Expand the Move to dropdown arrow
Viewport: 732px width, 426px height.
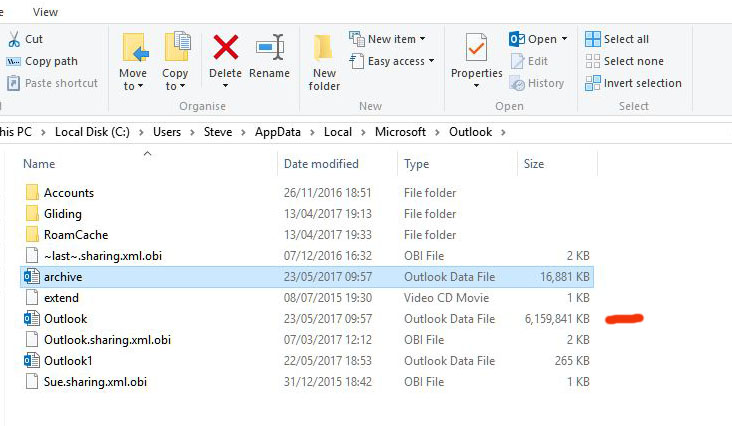(141, 86)
